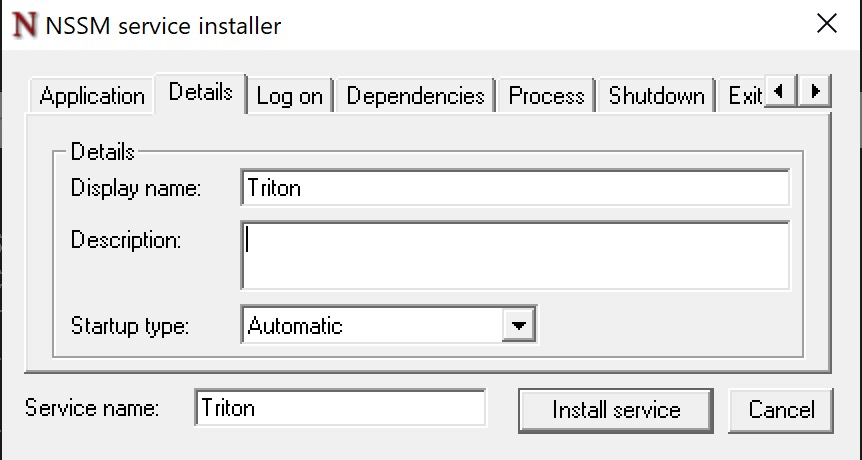Click the Service name input field
Viewport: 862px width, 460px height.
[340, 408]
